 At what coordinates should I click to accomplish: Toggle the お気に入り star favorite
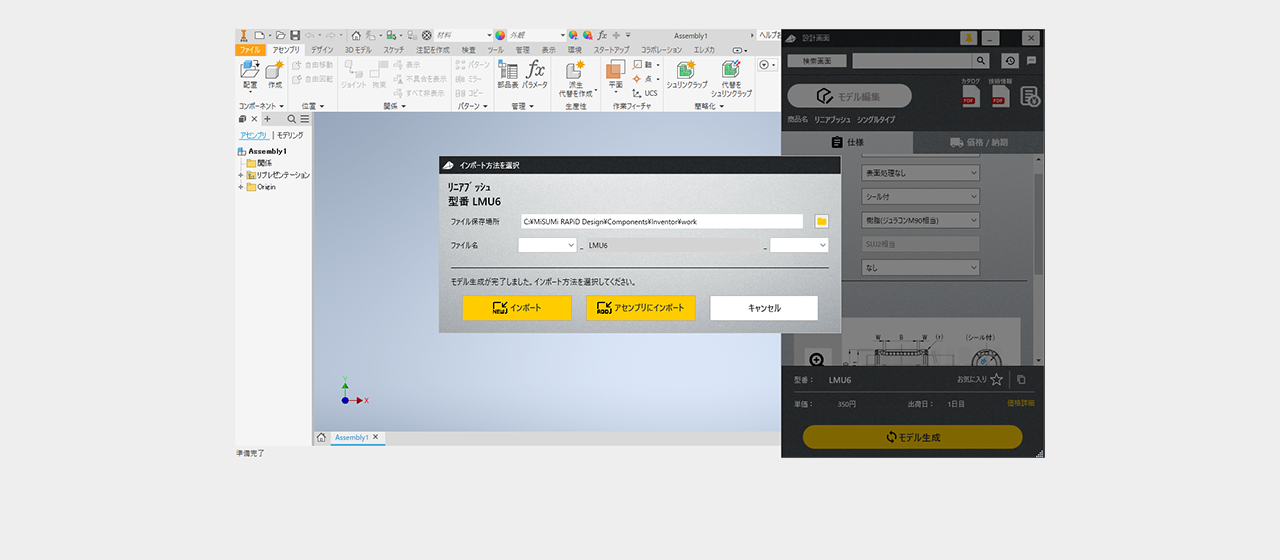click(x=996, y=380)
